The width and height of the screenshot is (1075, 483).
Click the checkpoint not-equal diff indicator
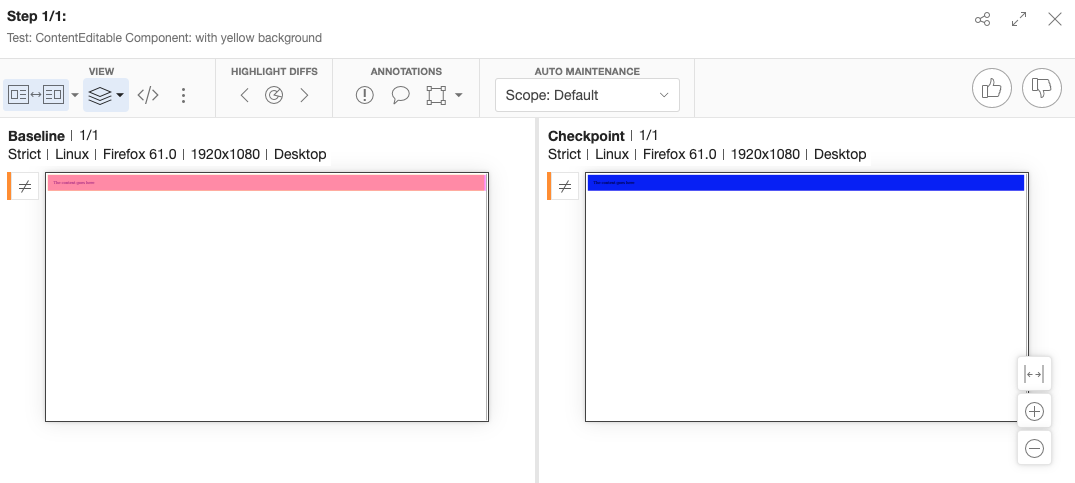(565, 186)
